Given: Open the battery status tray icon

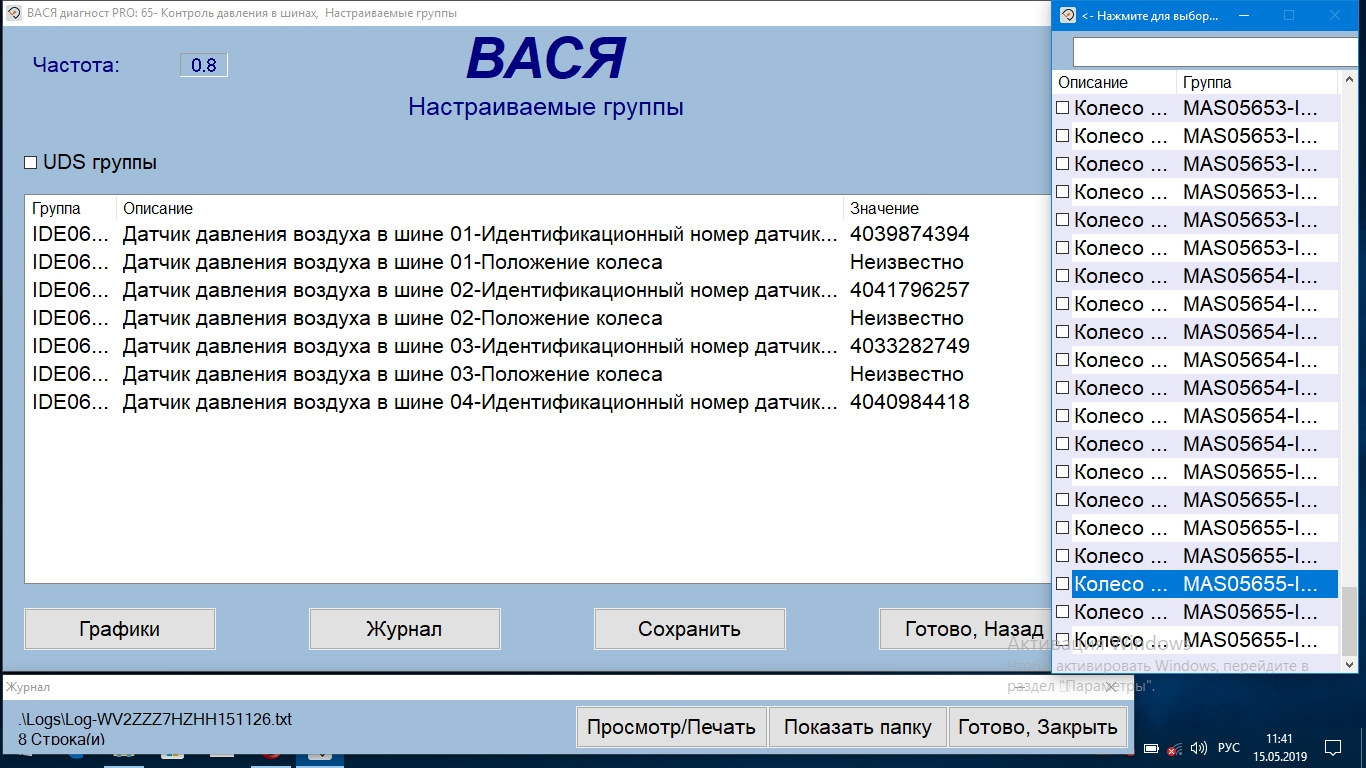Looking at the screenshot, I should (1151, 748).
